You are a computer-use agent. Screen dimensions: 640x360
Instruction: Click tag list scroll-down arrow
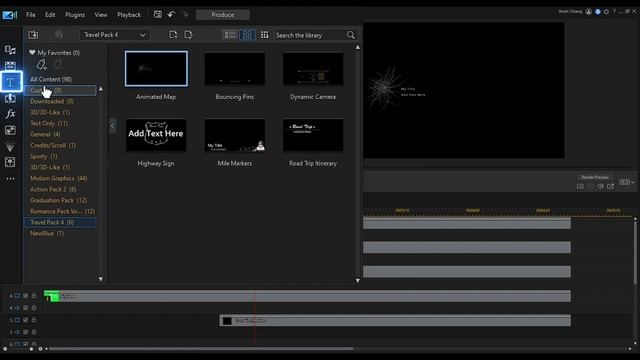[x=101, y=279]
